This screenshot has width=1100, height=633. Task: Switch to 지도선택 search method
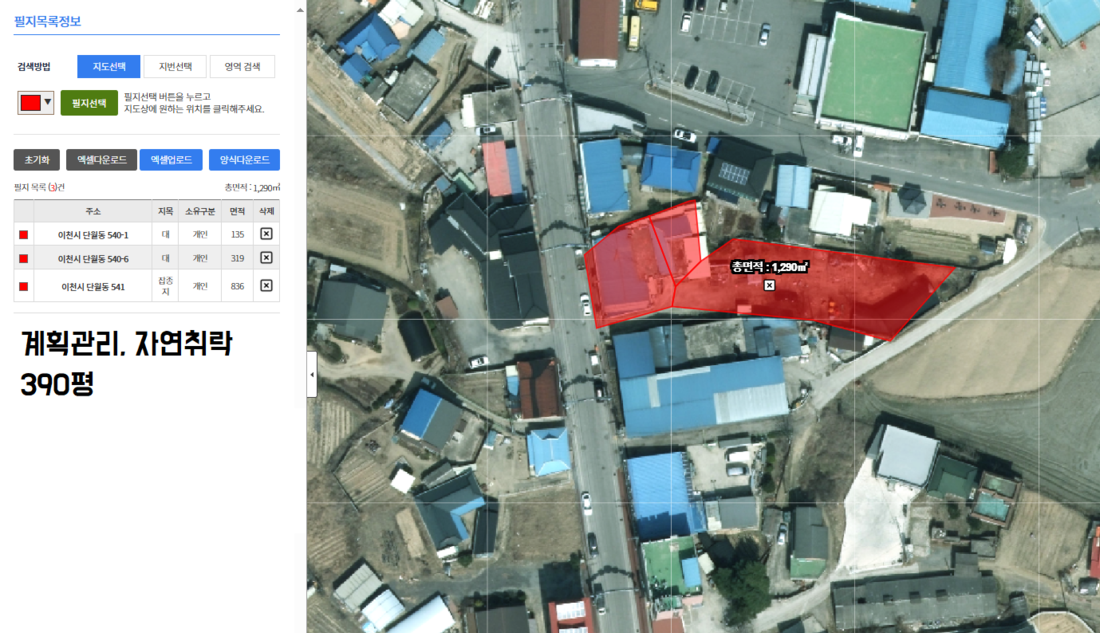[108, 67]
